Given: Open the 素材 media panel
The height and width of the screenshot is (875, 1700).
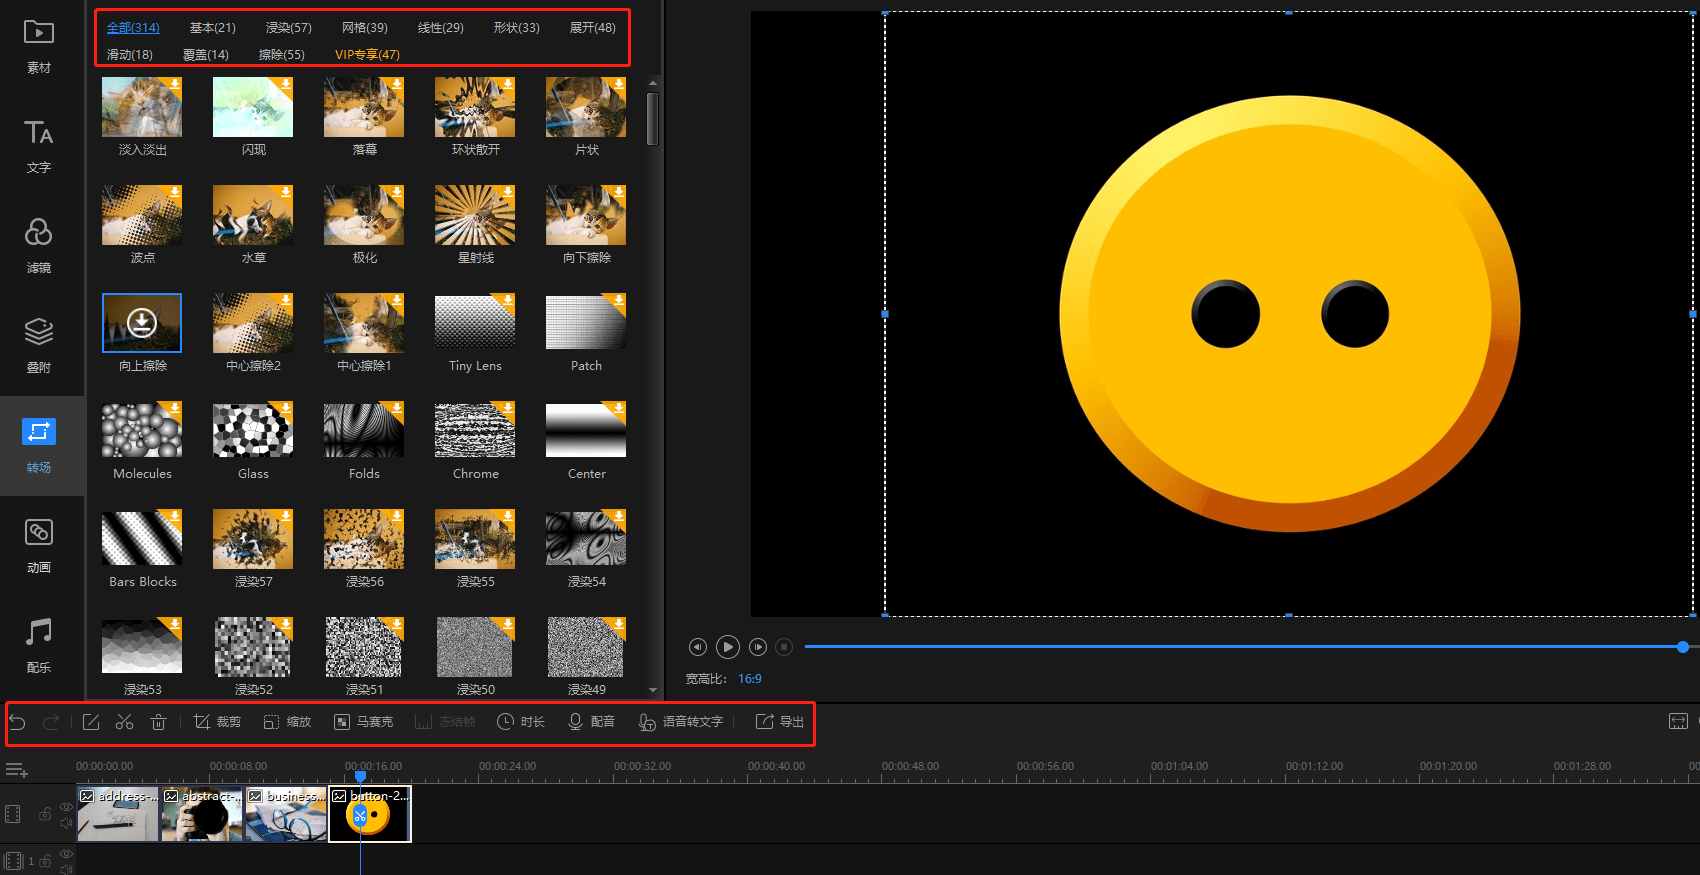Looking at the screenshot, I should pos(39,47).
